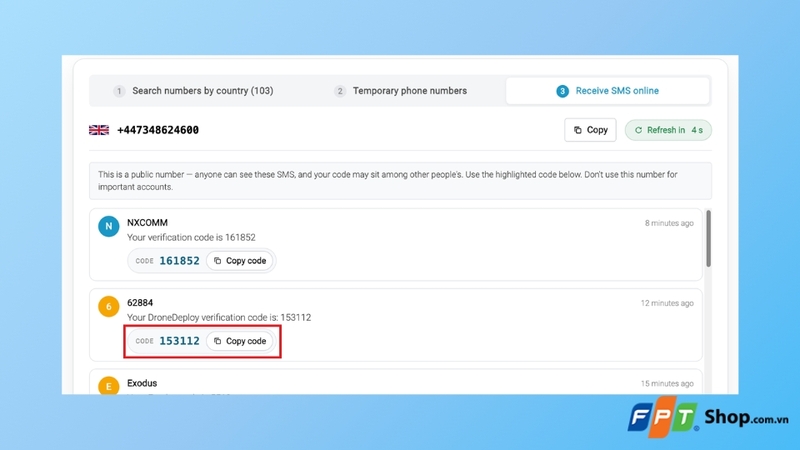Select the Receive SMS online tab

coord(607,91)
